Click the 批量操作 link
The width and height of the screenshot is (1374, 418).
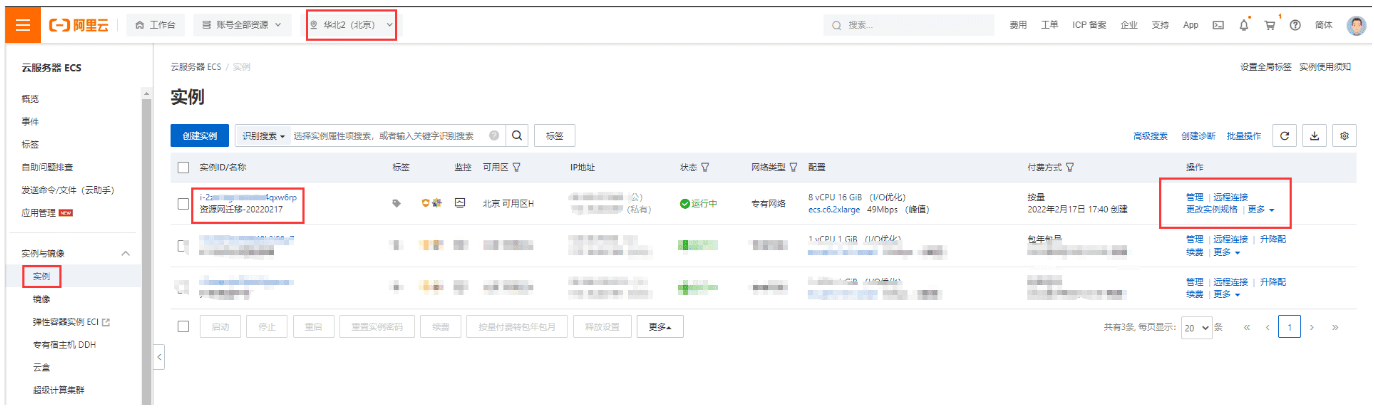[1244, 136]
